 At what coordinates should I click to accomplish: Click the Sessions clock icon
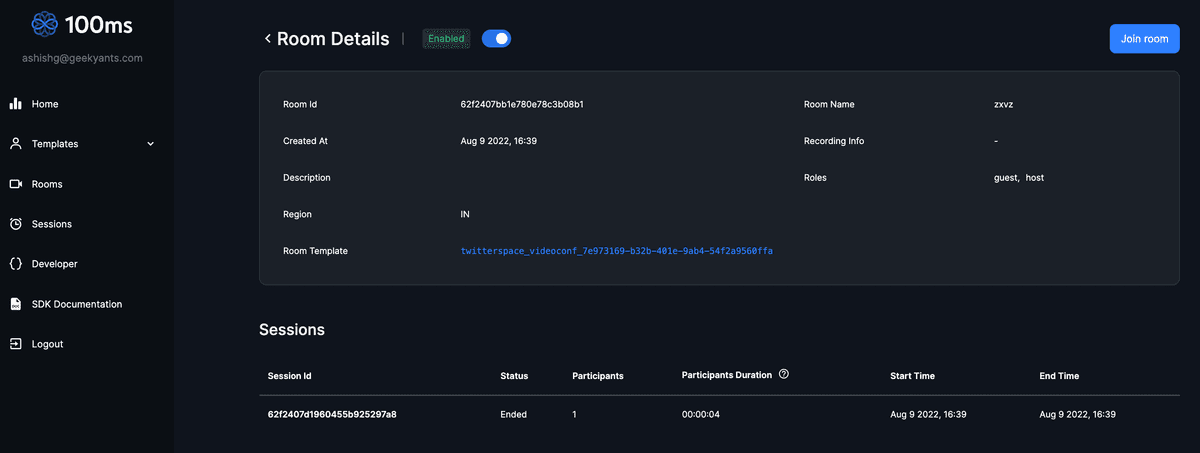16,224
